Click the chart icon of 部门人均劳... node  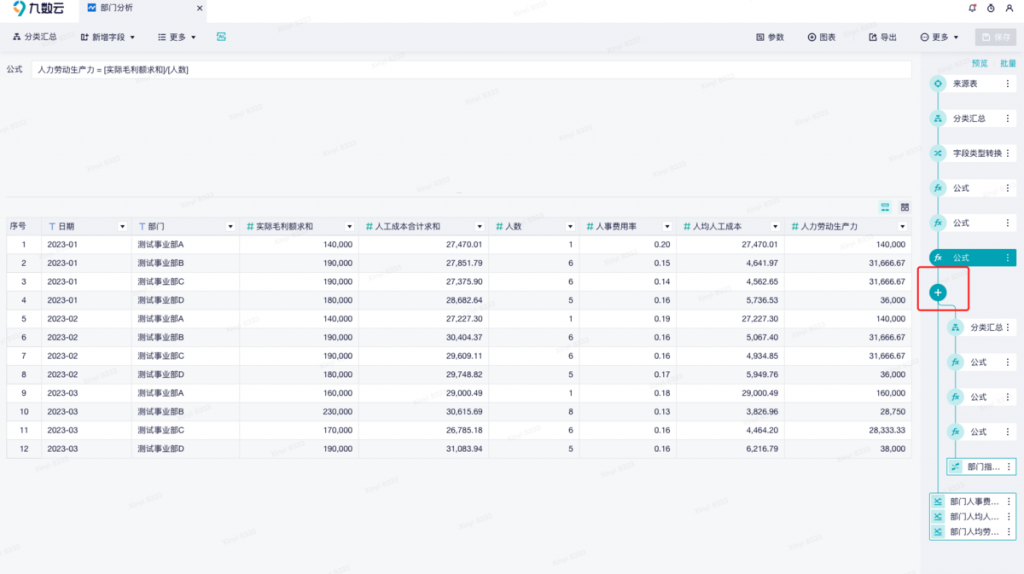[x=938, y=532]
